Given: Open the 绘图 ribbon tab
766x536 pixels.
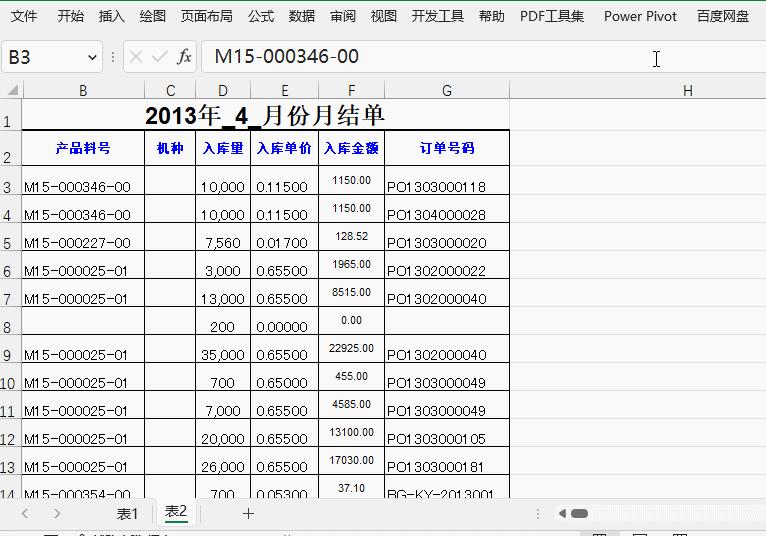Looking at the screenshot, I should click(152, 16).
